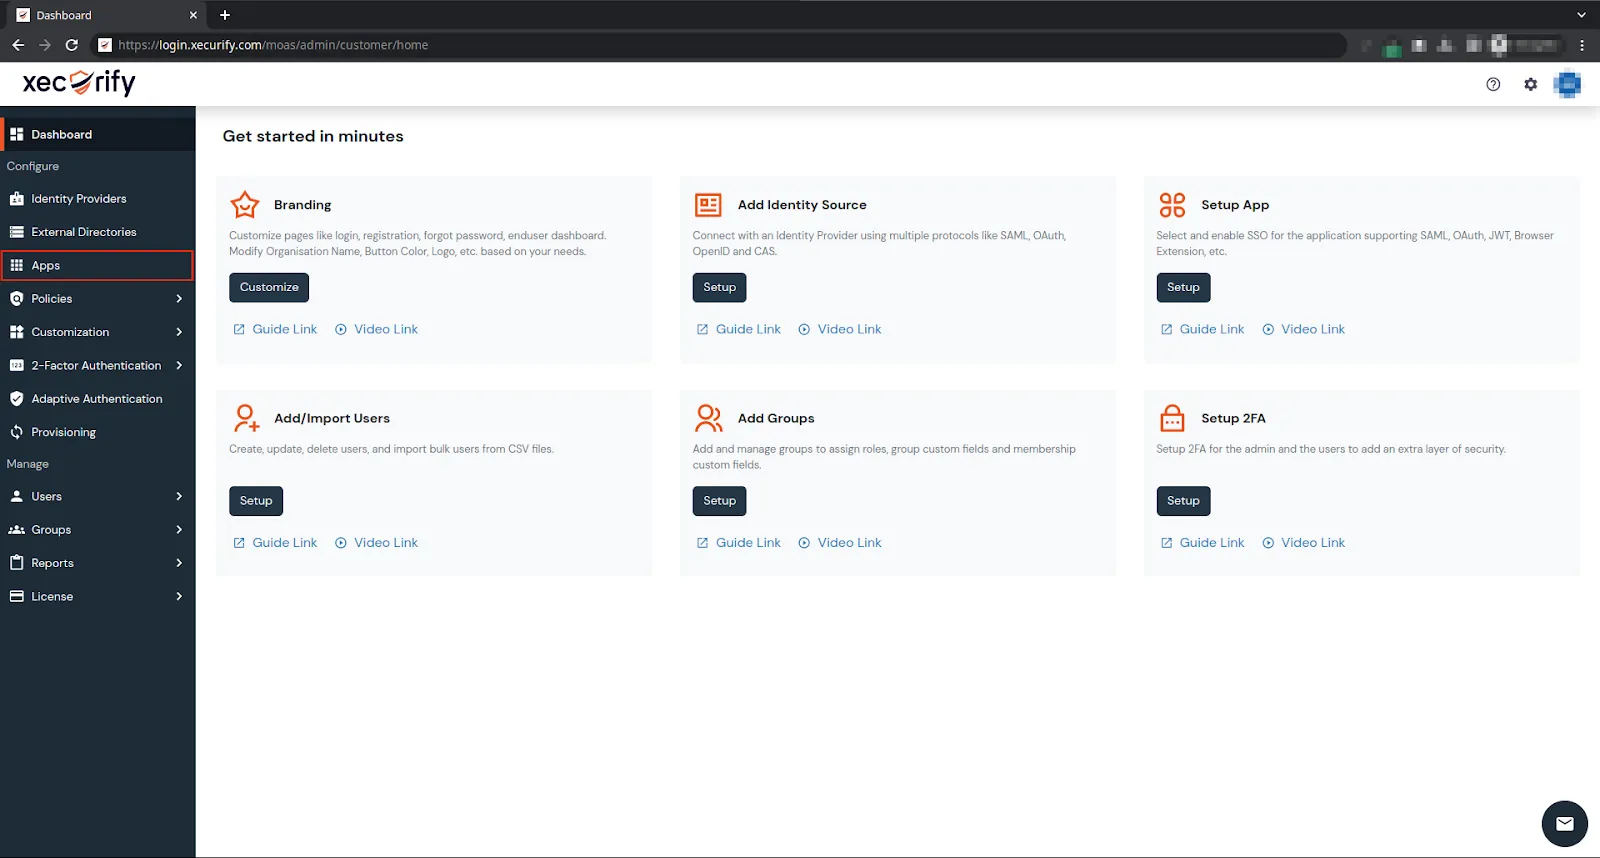
Task: Click the Groups people icon in sidebar
Action: [17, 530]
